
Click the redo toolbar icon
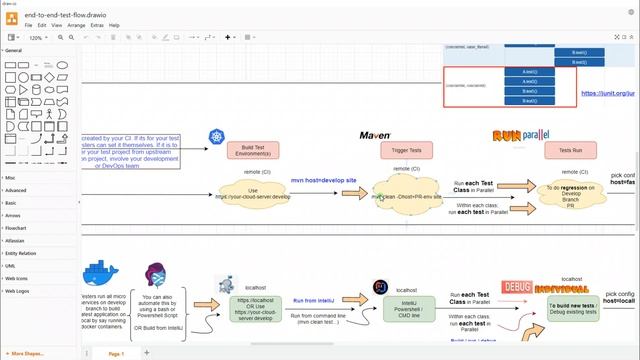[98, 37]
